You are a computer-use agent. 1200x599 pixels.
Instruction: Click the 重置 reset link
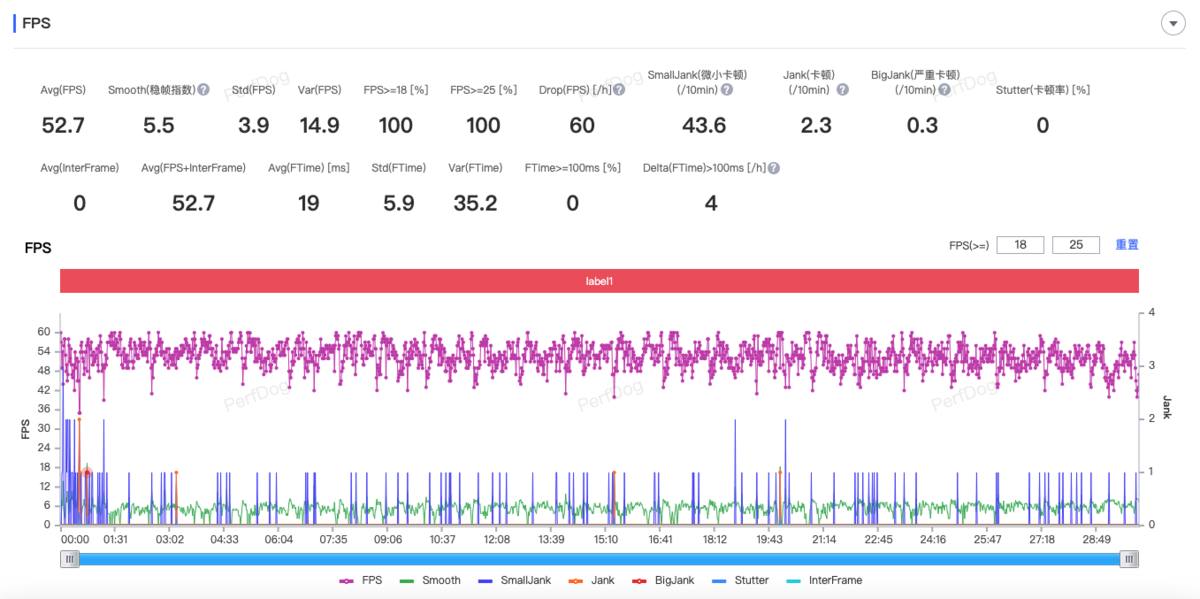(x=1127, y=245)
